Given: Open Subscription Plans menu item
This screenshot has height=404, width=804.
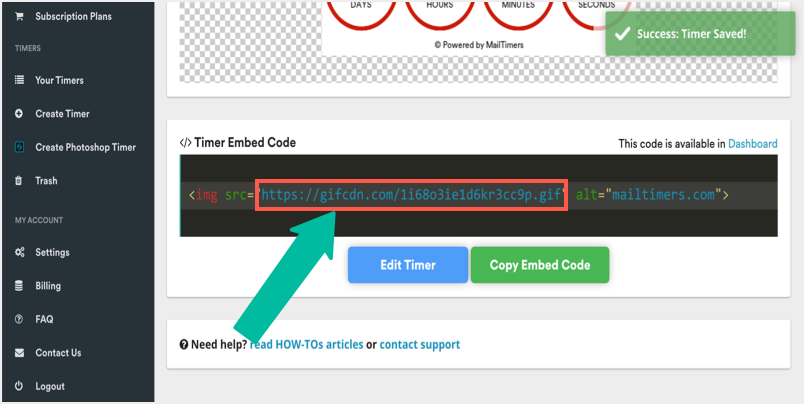Looking at the screenshot, I should pos(73,17).
